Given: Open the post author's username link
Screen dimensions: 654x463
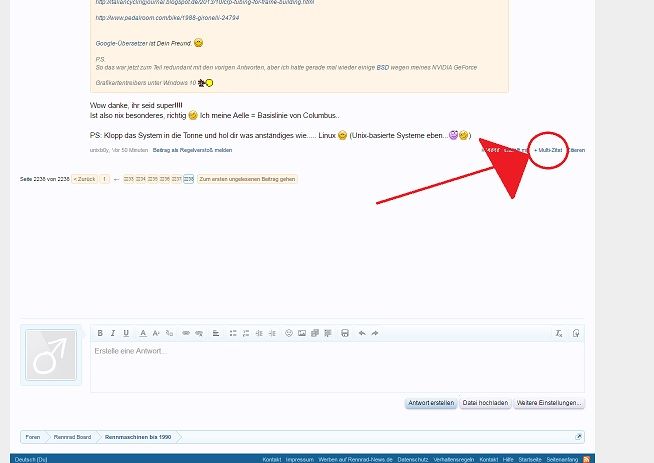Looking at the screenshot, I should [x=99, y=150].
